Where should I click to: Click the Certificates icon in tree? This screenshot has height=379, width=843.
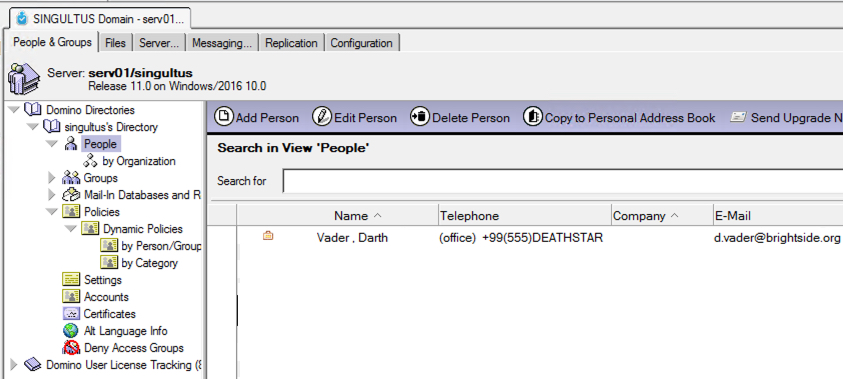tap(71, 313)
